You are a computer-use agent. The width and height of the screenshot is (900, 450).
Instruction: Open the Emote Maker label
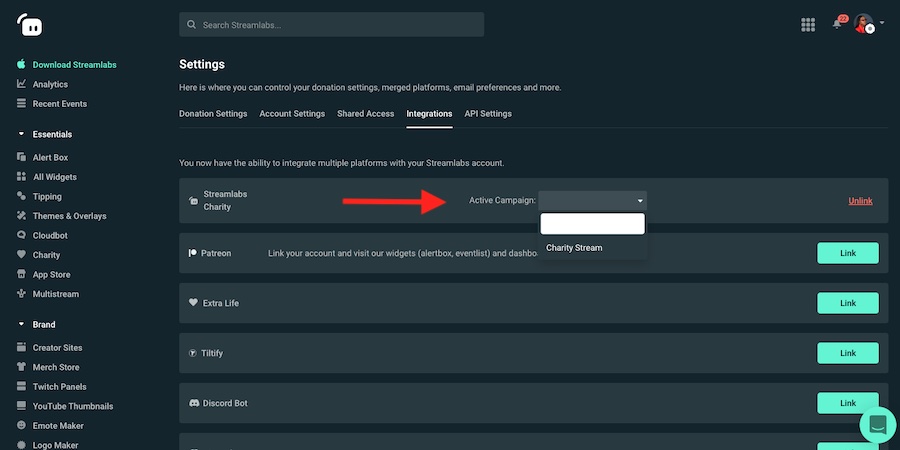(x=58, y=426)
